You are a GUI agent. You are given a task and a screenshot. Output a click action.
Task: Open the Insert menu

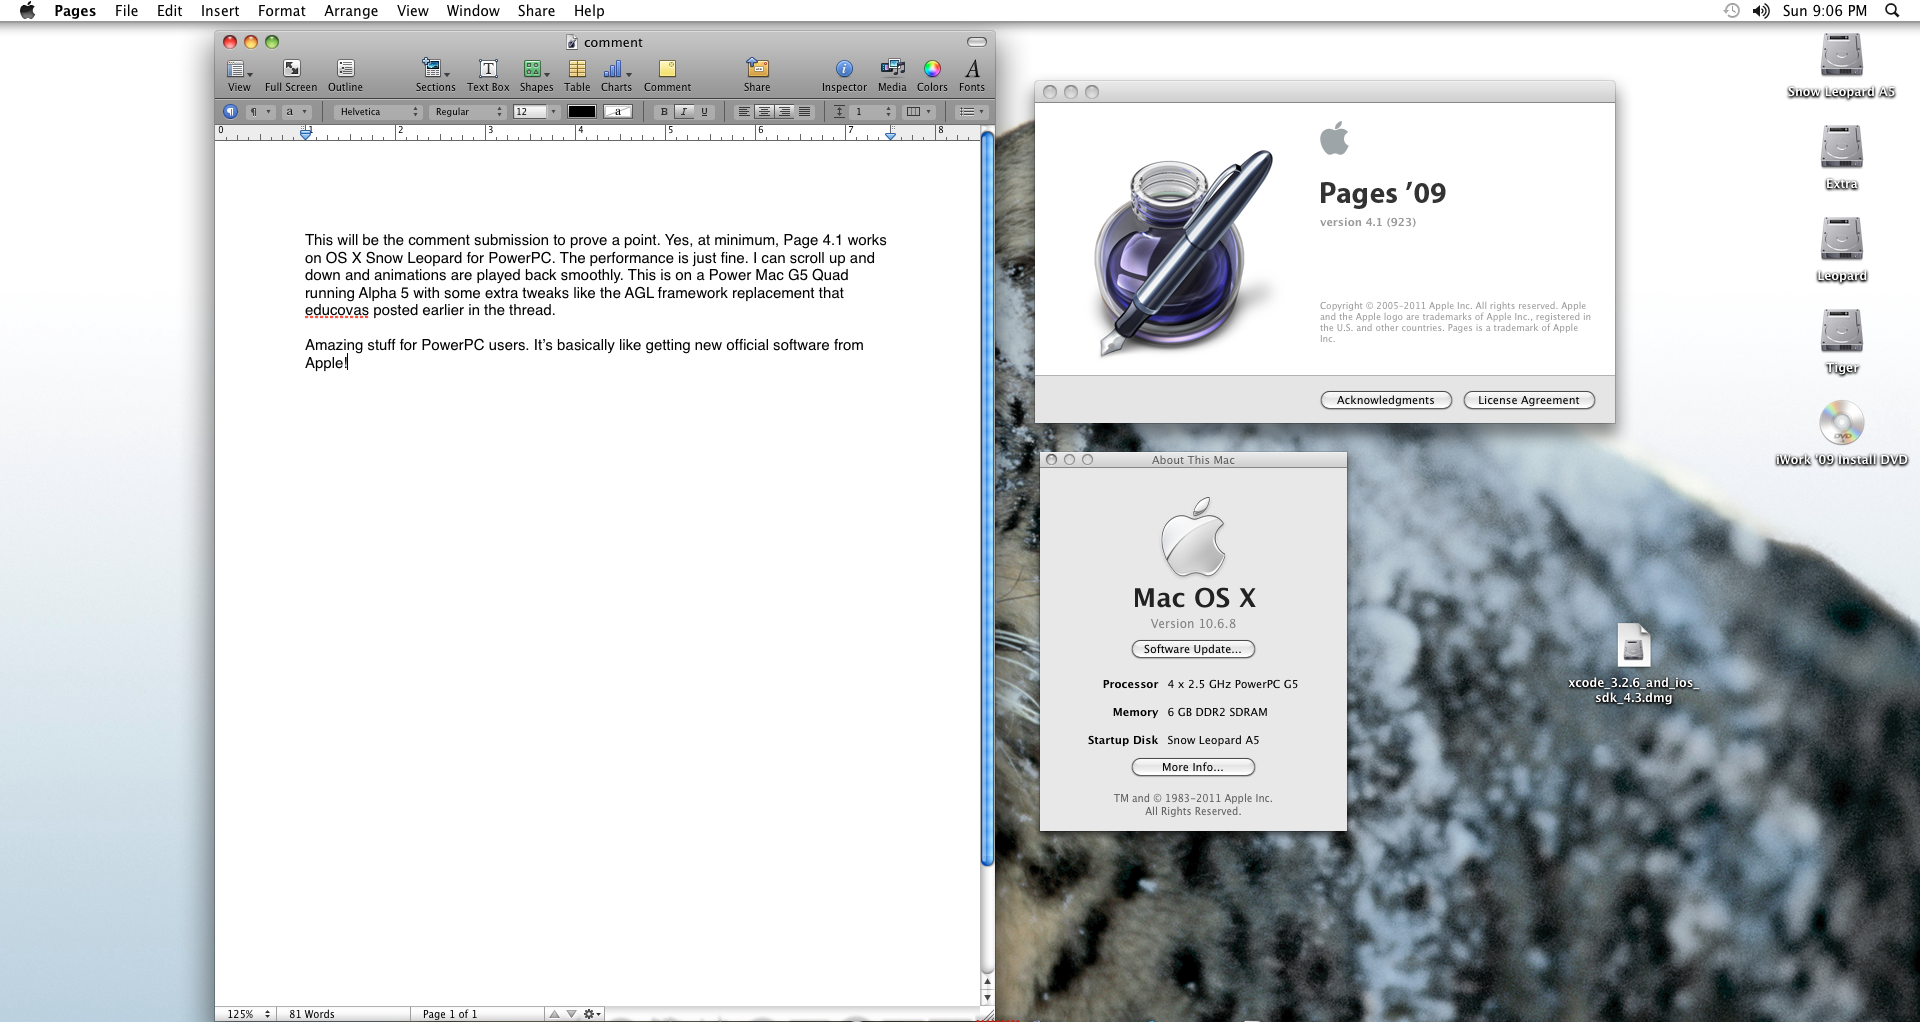[x=220, y=11]
